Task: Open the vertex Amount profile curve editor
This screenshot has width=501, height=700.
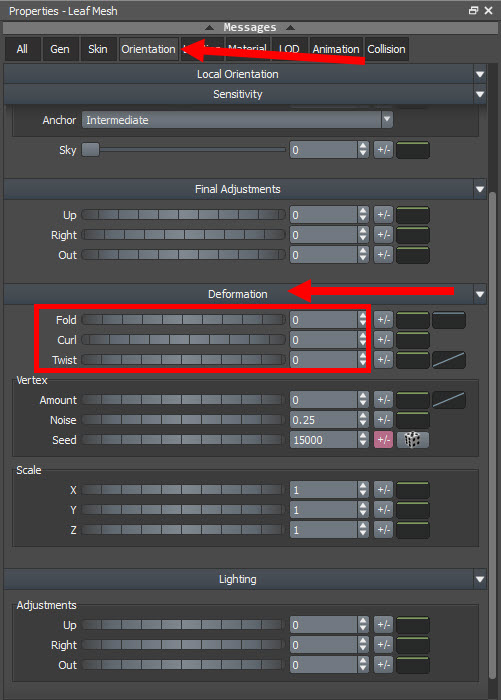Action: [449, 400]
